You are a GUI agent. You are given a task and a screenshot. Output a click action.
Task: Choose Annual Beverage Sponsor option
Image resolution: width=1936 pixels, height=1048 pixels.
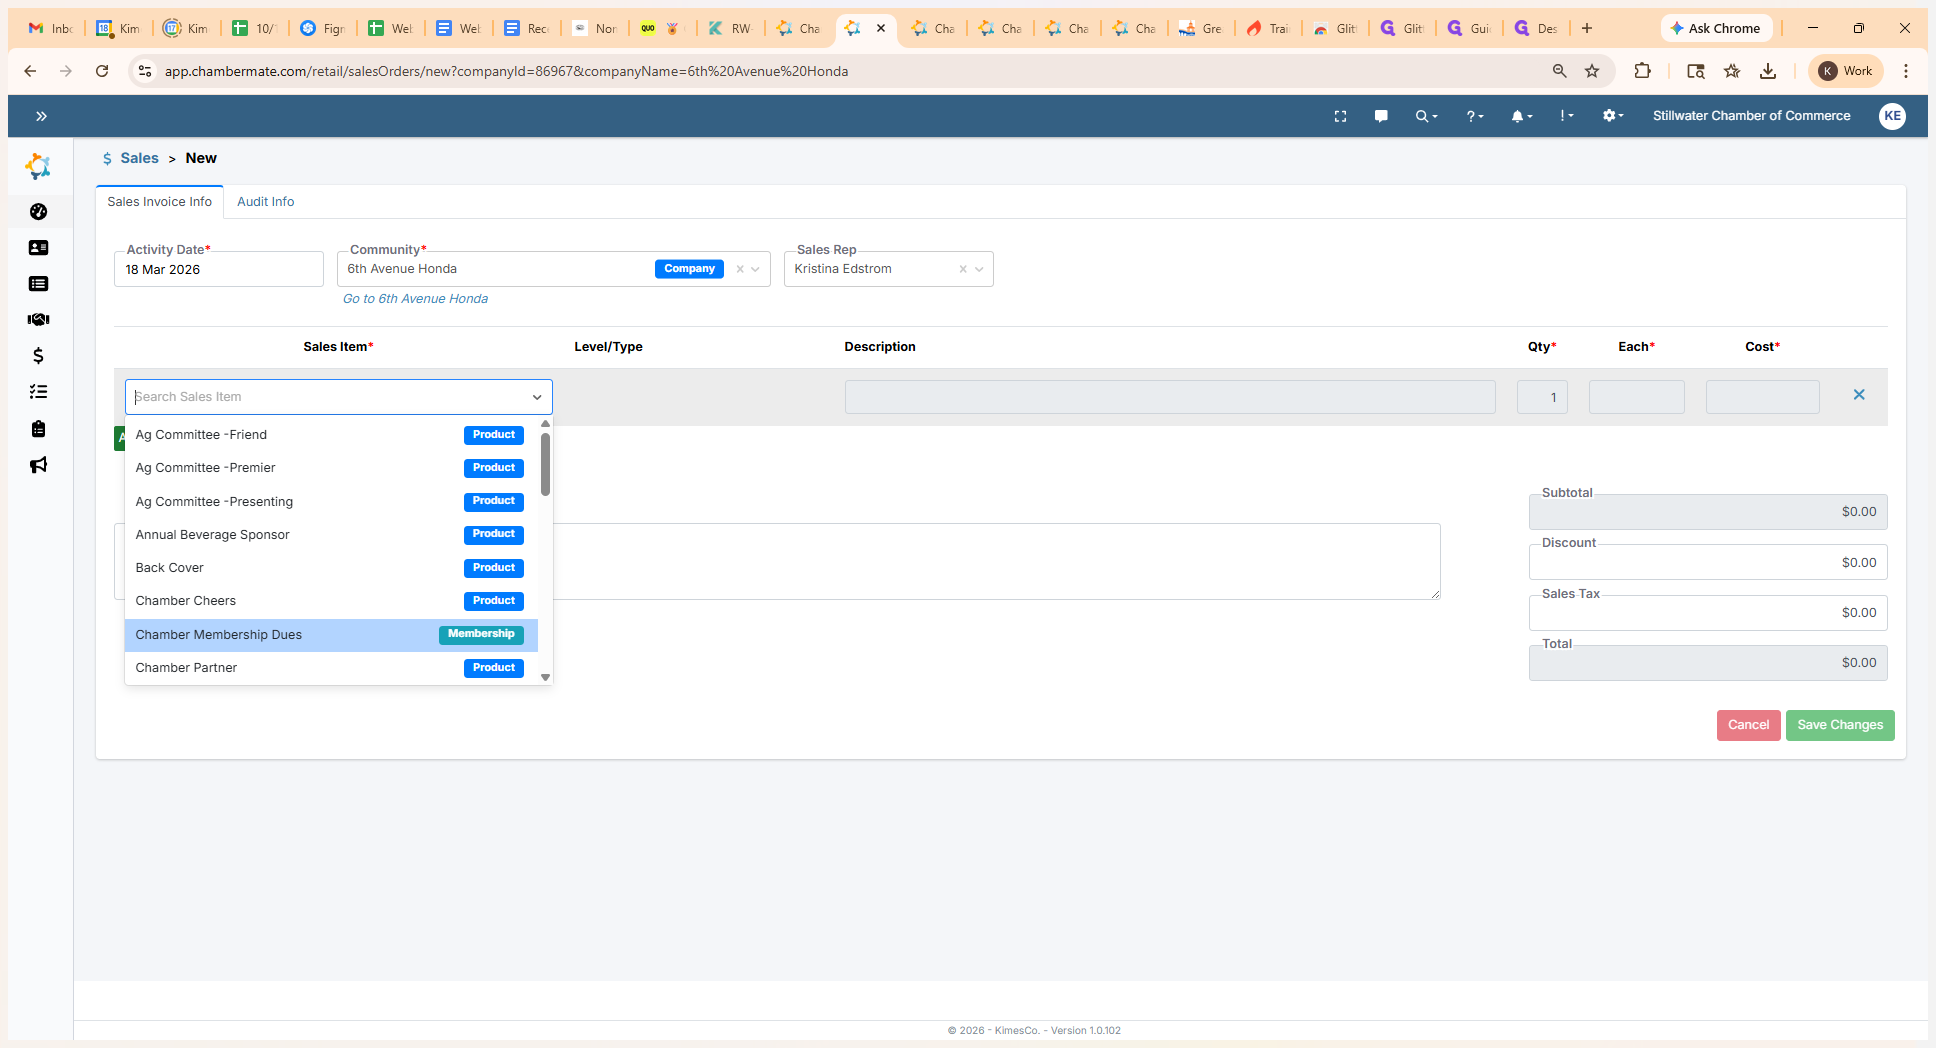pyautogui.click(x=213, y=535)
